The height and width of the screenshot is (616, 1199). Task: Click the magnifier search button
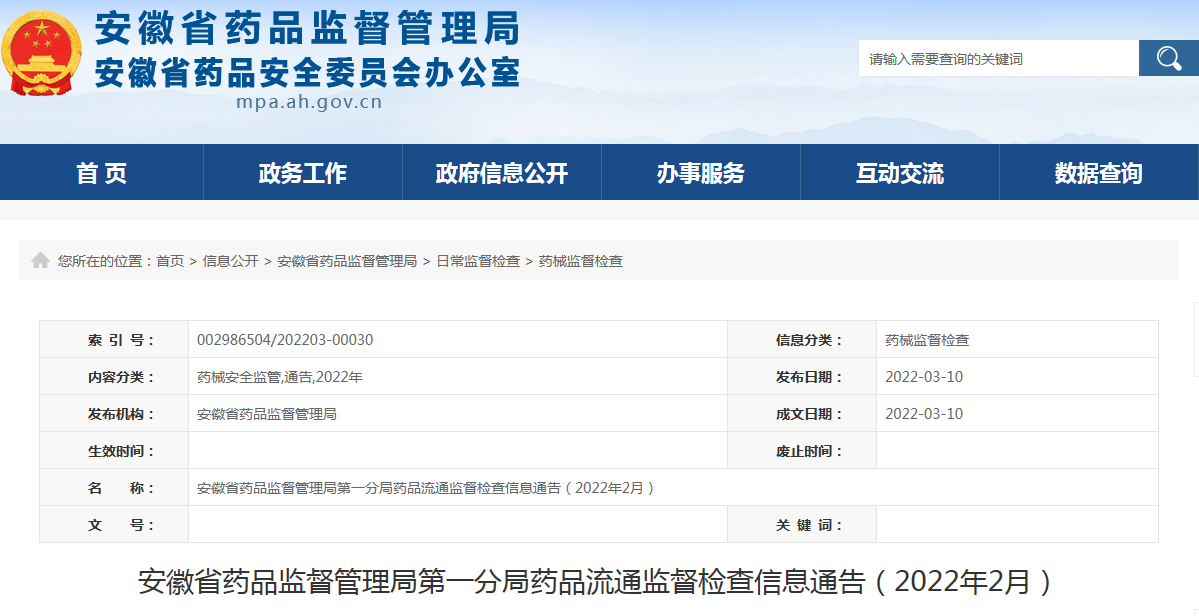(x=1168, y=58)
